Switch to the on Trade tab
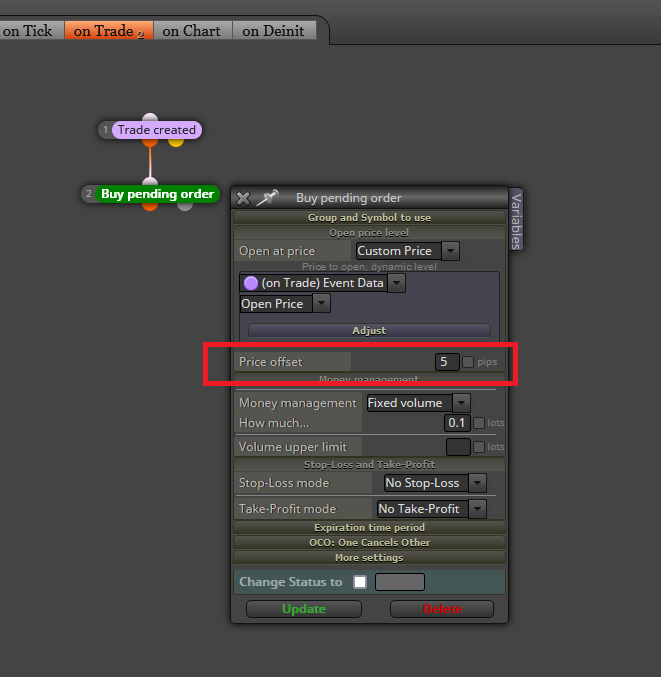Screen dimensions: 661x677 [109, 31]
